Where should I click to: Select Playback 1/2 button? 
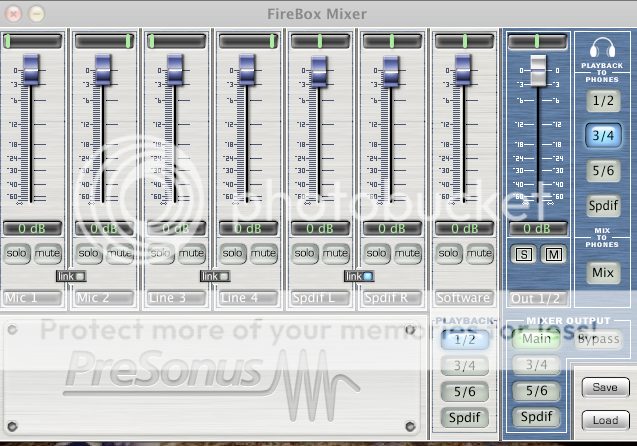coord(465,340)
